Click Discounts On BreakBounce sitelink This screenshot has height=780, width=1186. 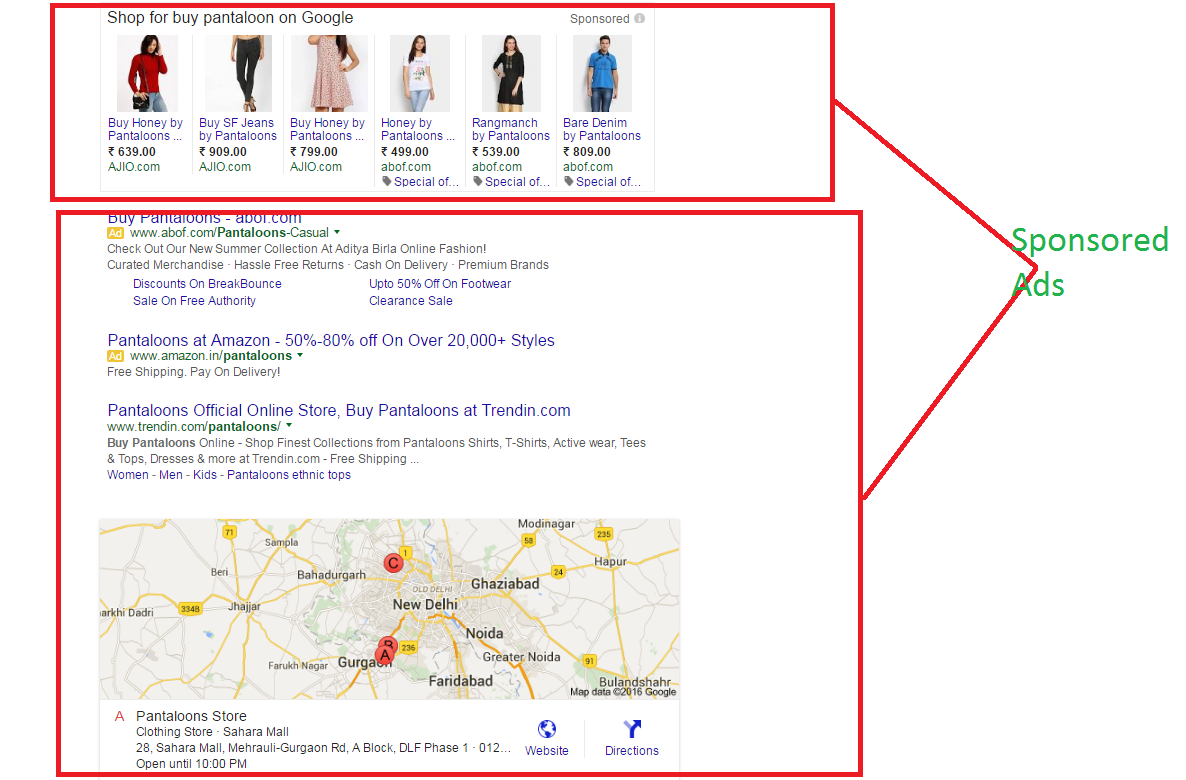(207, 284)
